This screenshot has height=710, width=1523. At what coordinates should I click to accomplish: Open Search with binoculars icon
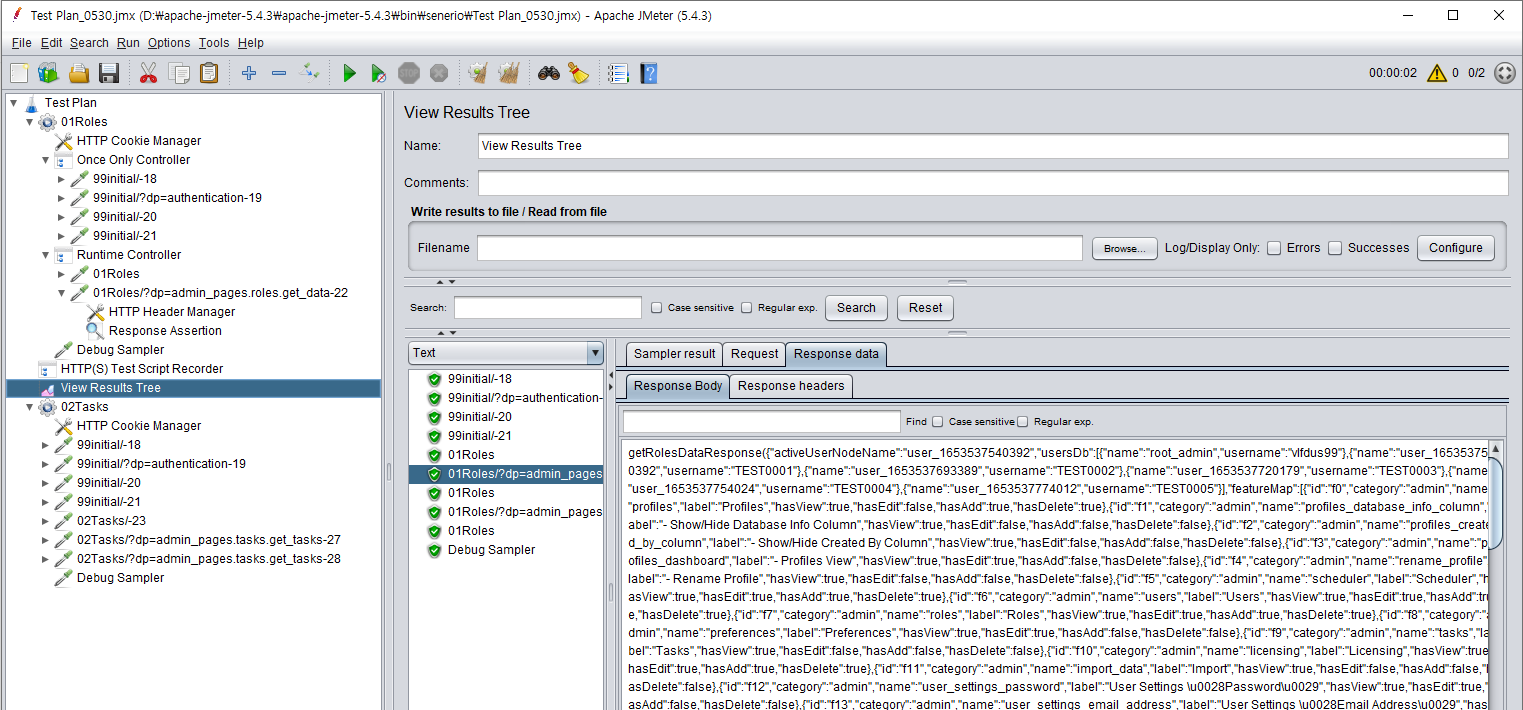(549, 73)
